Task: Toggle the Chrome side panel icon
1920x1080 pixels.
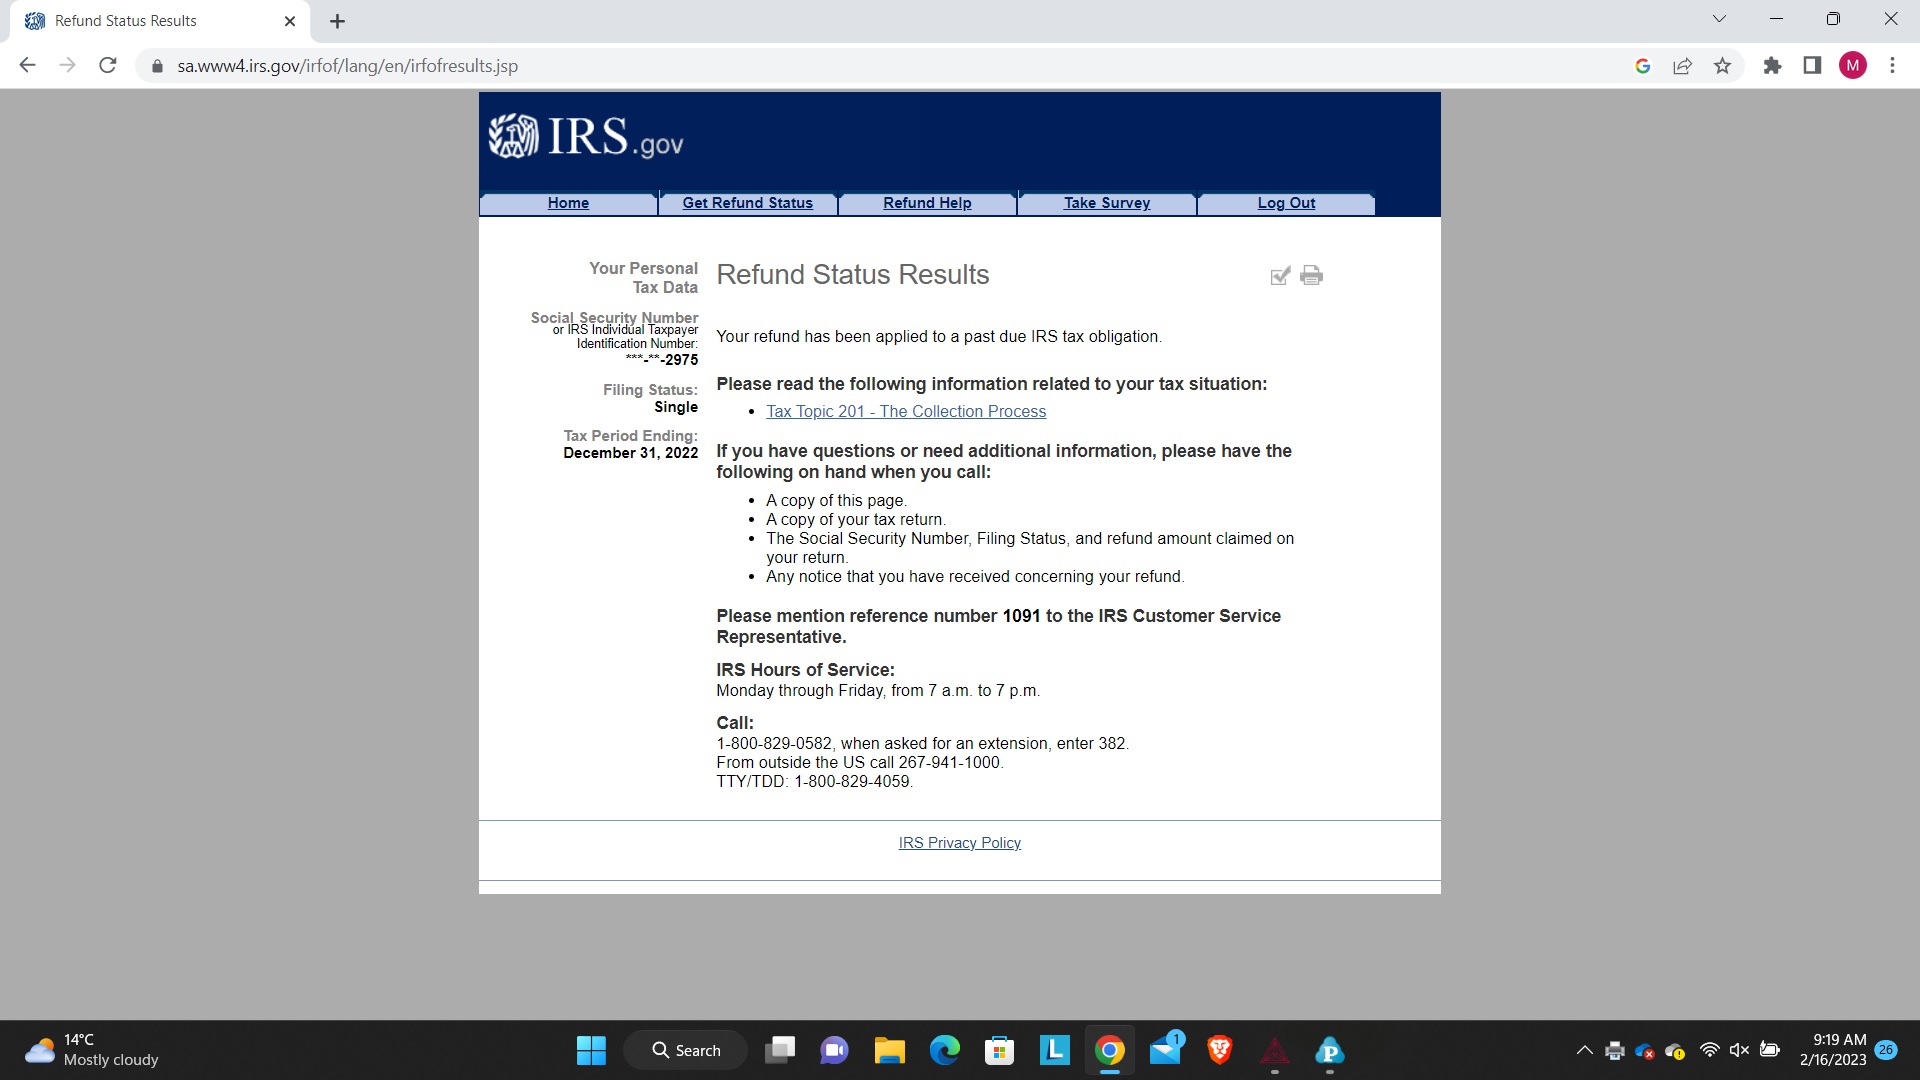Action: pos(1812,66)
